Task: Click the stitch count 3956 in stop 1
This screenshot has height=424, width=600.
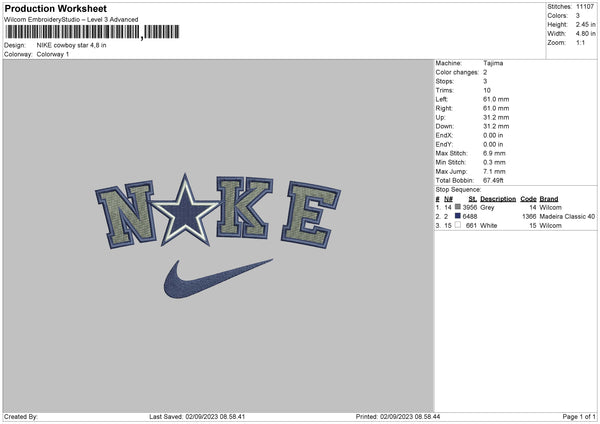Action: point(470,207)
